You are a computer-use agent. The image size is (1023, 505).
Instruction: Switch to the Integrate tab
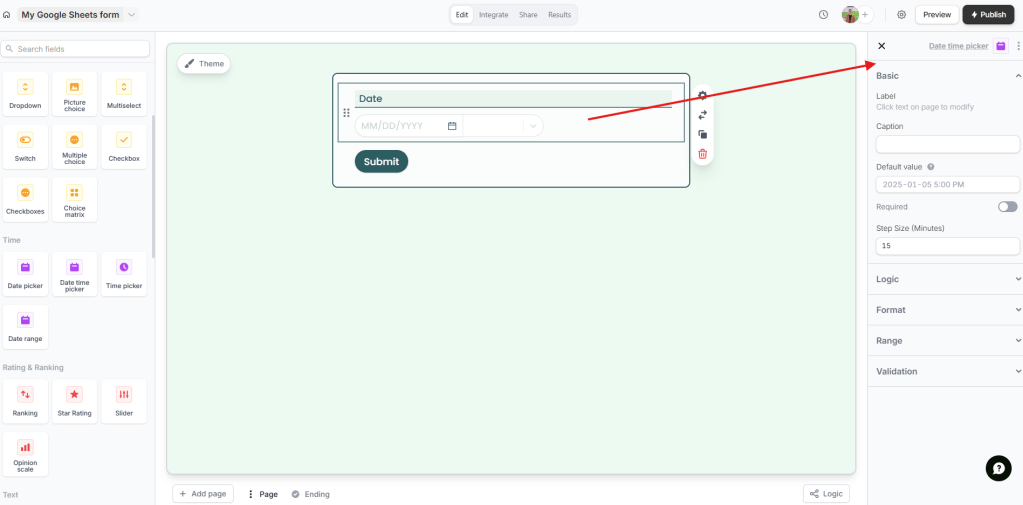493,15
